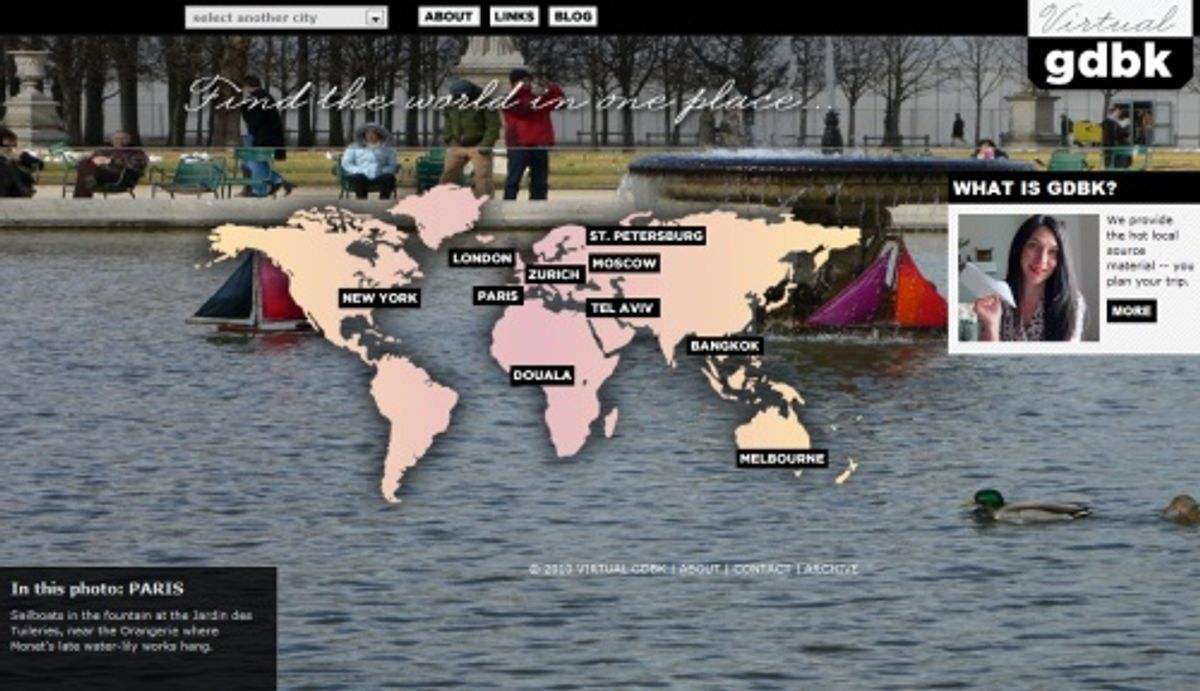This screenshot has height=691, width=1200.
Task: Select MELBOURNE on the world map
Action: point(782,460)
